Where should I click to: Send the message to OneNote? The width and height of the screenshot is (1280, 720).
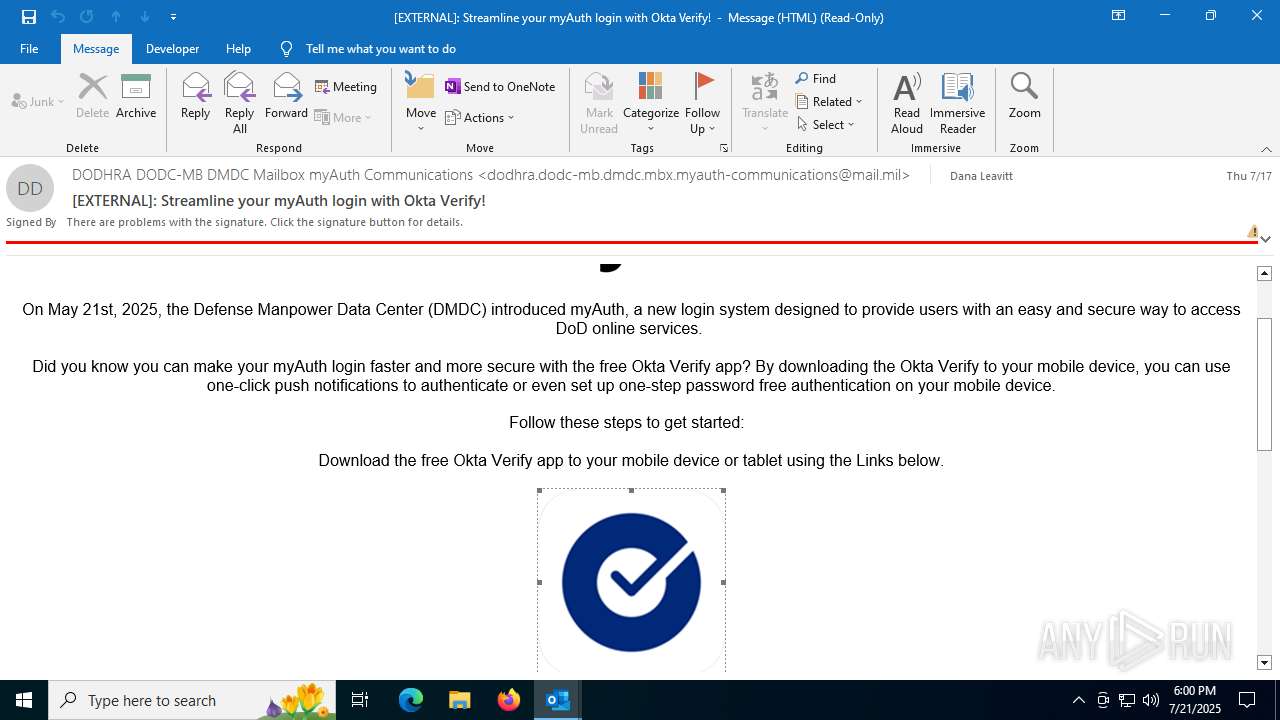tap(500, 87)
